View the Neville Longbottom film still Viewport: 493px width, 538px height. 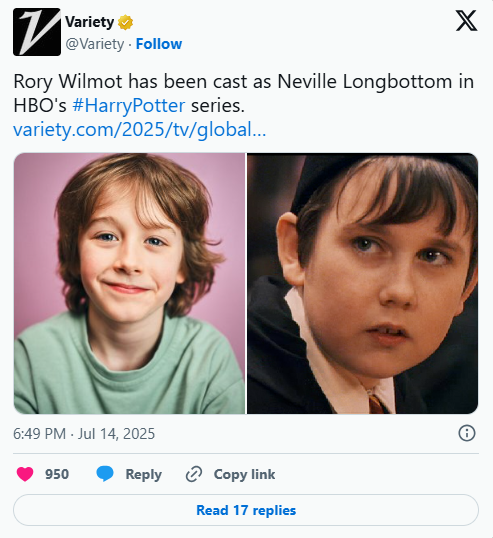[363, 283]
